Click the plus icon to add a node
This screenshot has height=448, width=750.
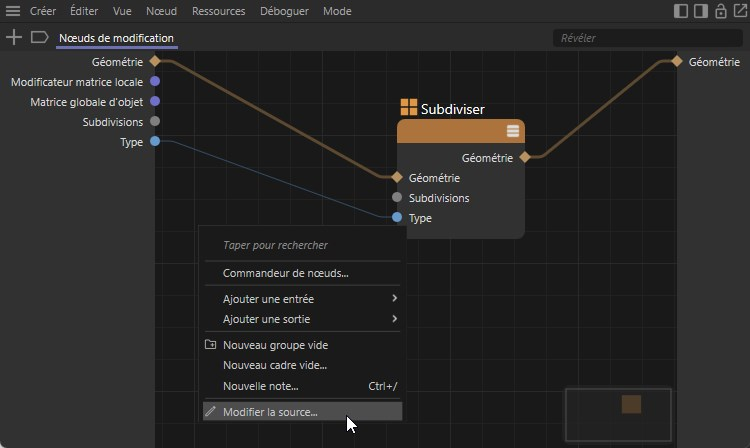(x=14, y=37)
